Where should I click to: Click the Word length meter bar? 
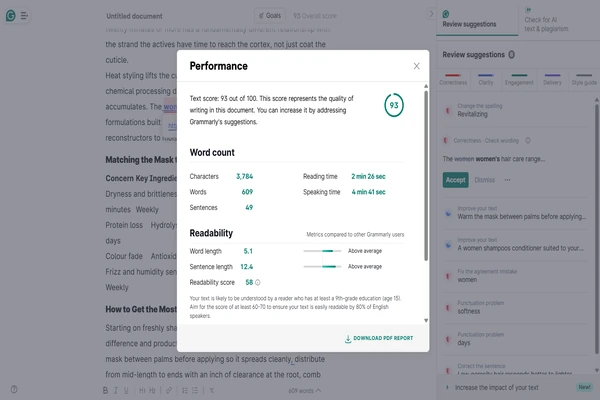point(322,251)
